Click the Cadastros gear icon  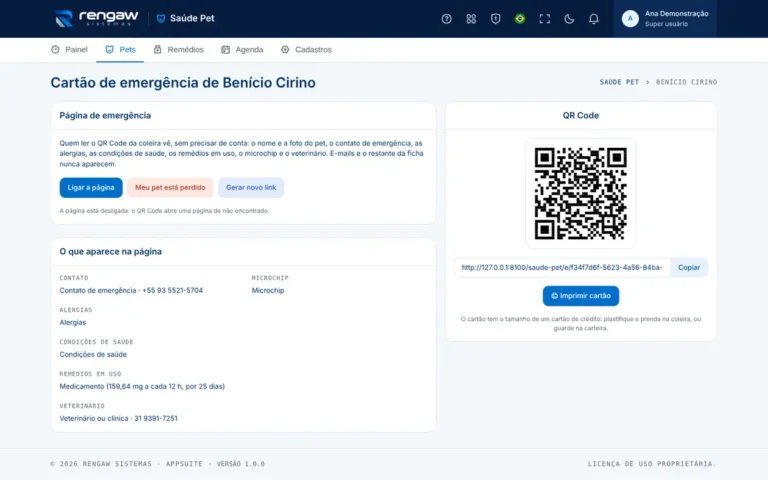click(285, 49)
